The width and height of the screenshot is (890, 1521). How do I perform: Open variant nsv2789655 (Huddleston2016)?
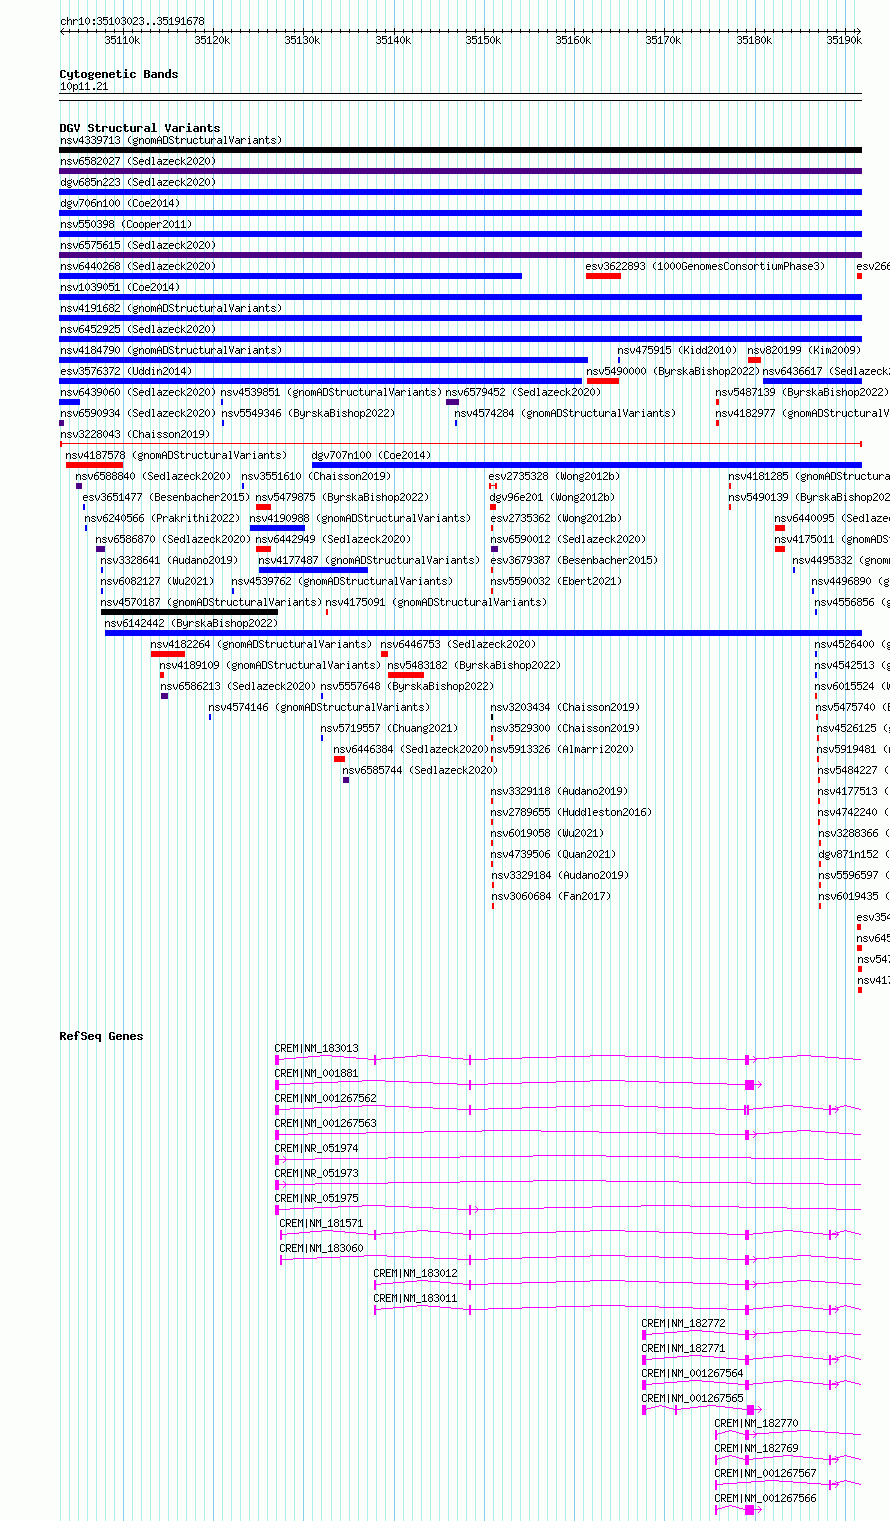pyautogui.click(x=571, y=812)
